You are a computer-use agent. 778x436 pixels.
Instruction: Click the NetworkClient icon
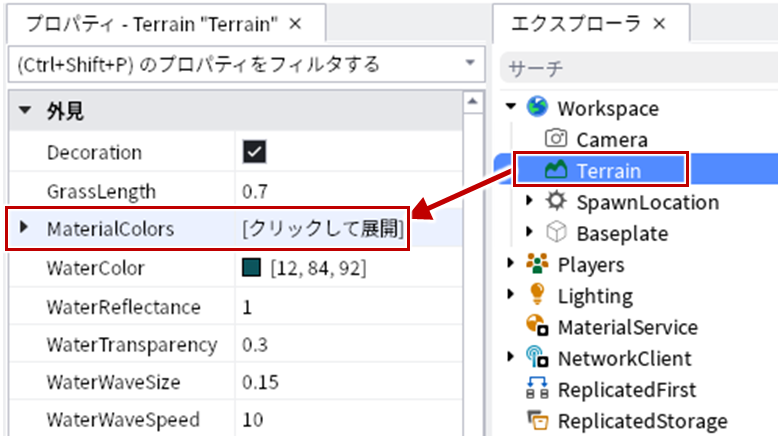click(537, 357)
